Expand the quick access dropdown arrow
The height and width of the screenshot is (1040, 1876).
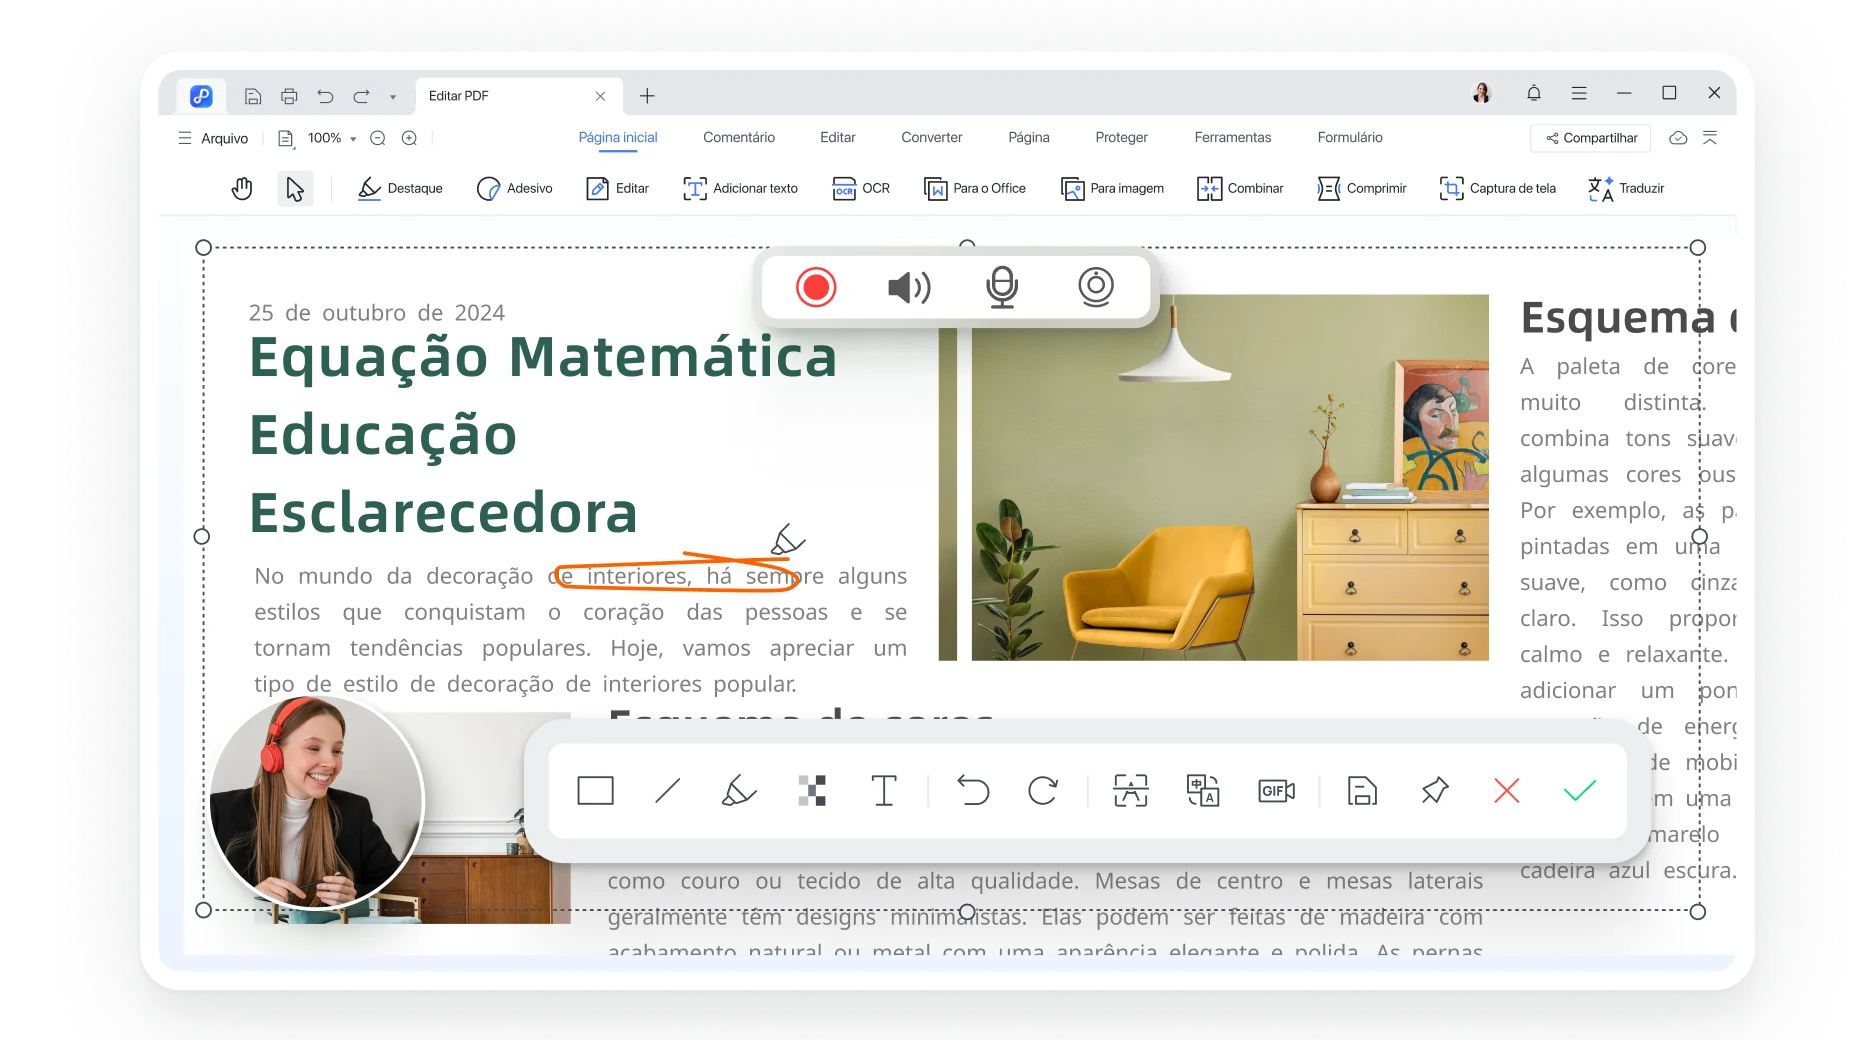[393, 97]
